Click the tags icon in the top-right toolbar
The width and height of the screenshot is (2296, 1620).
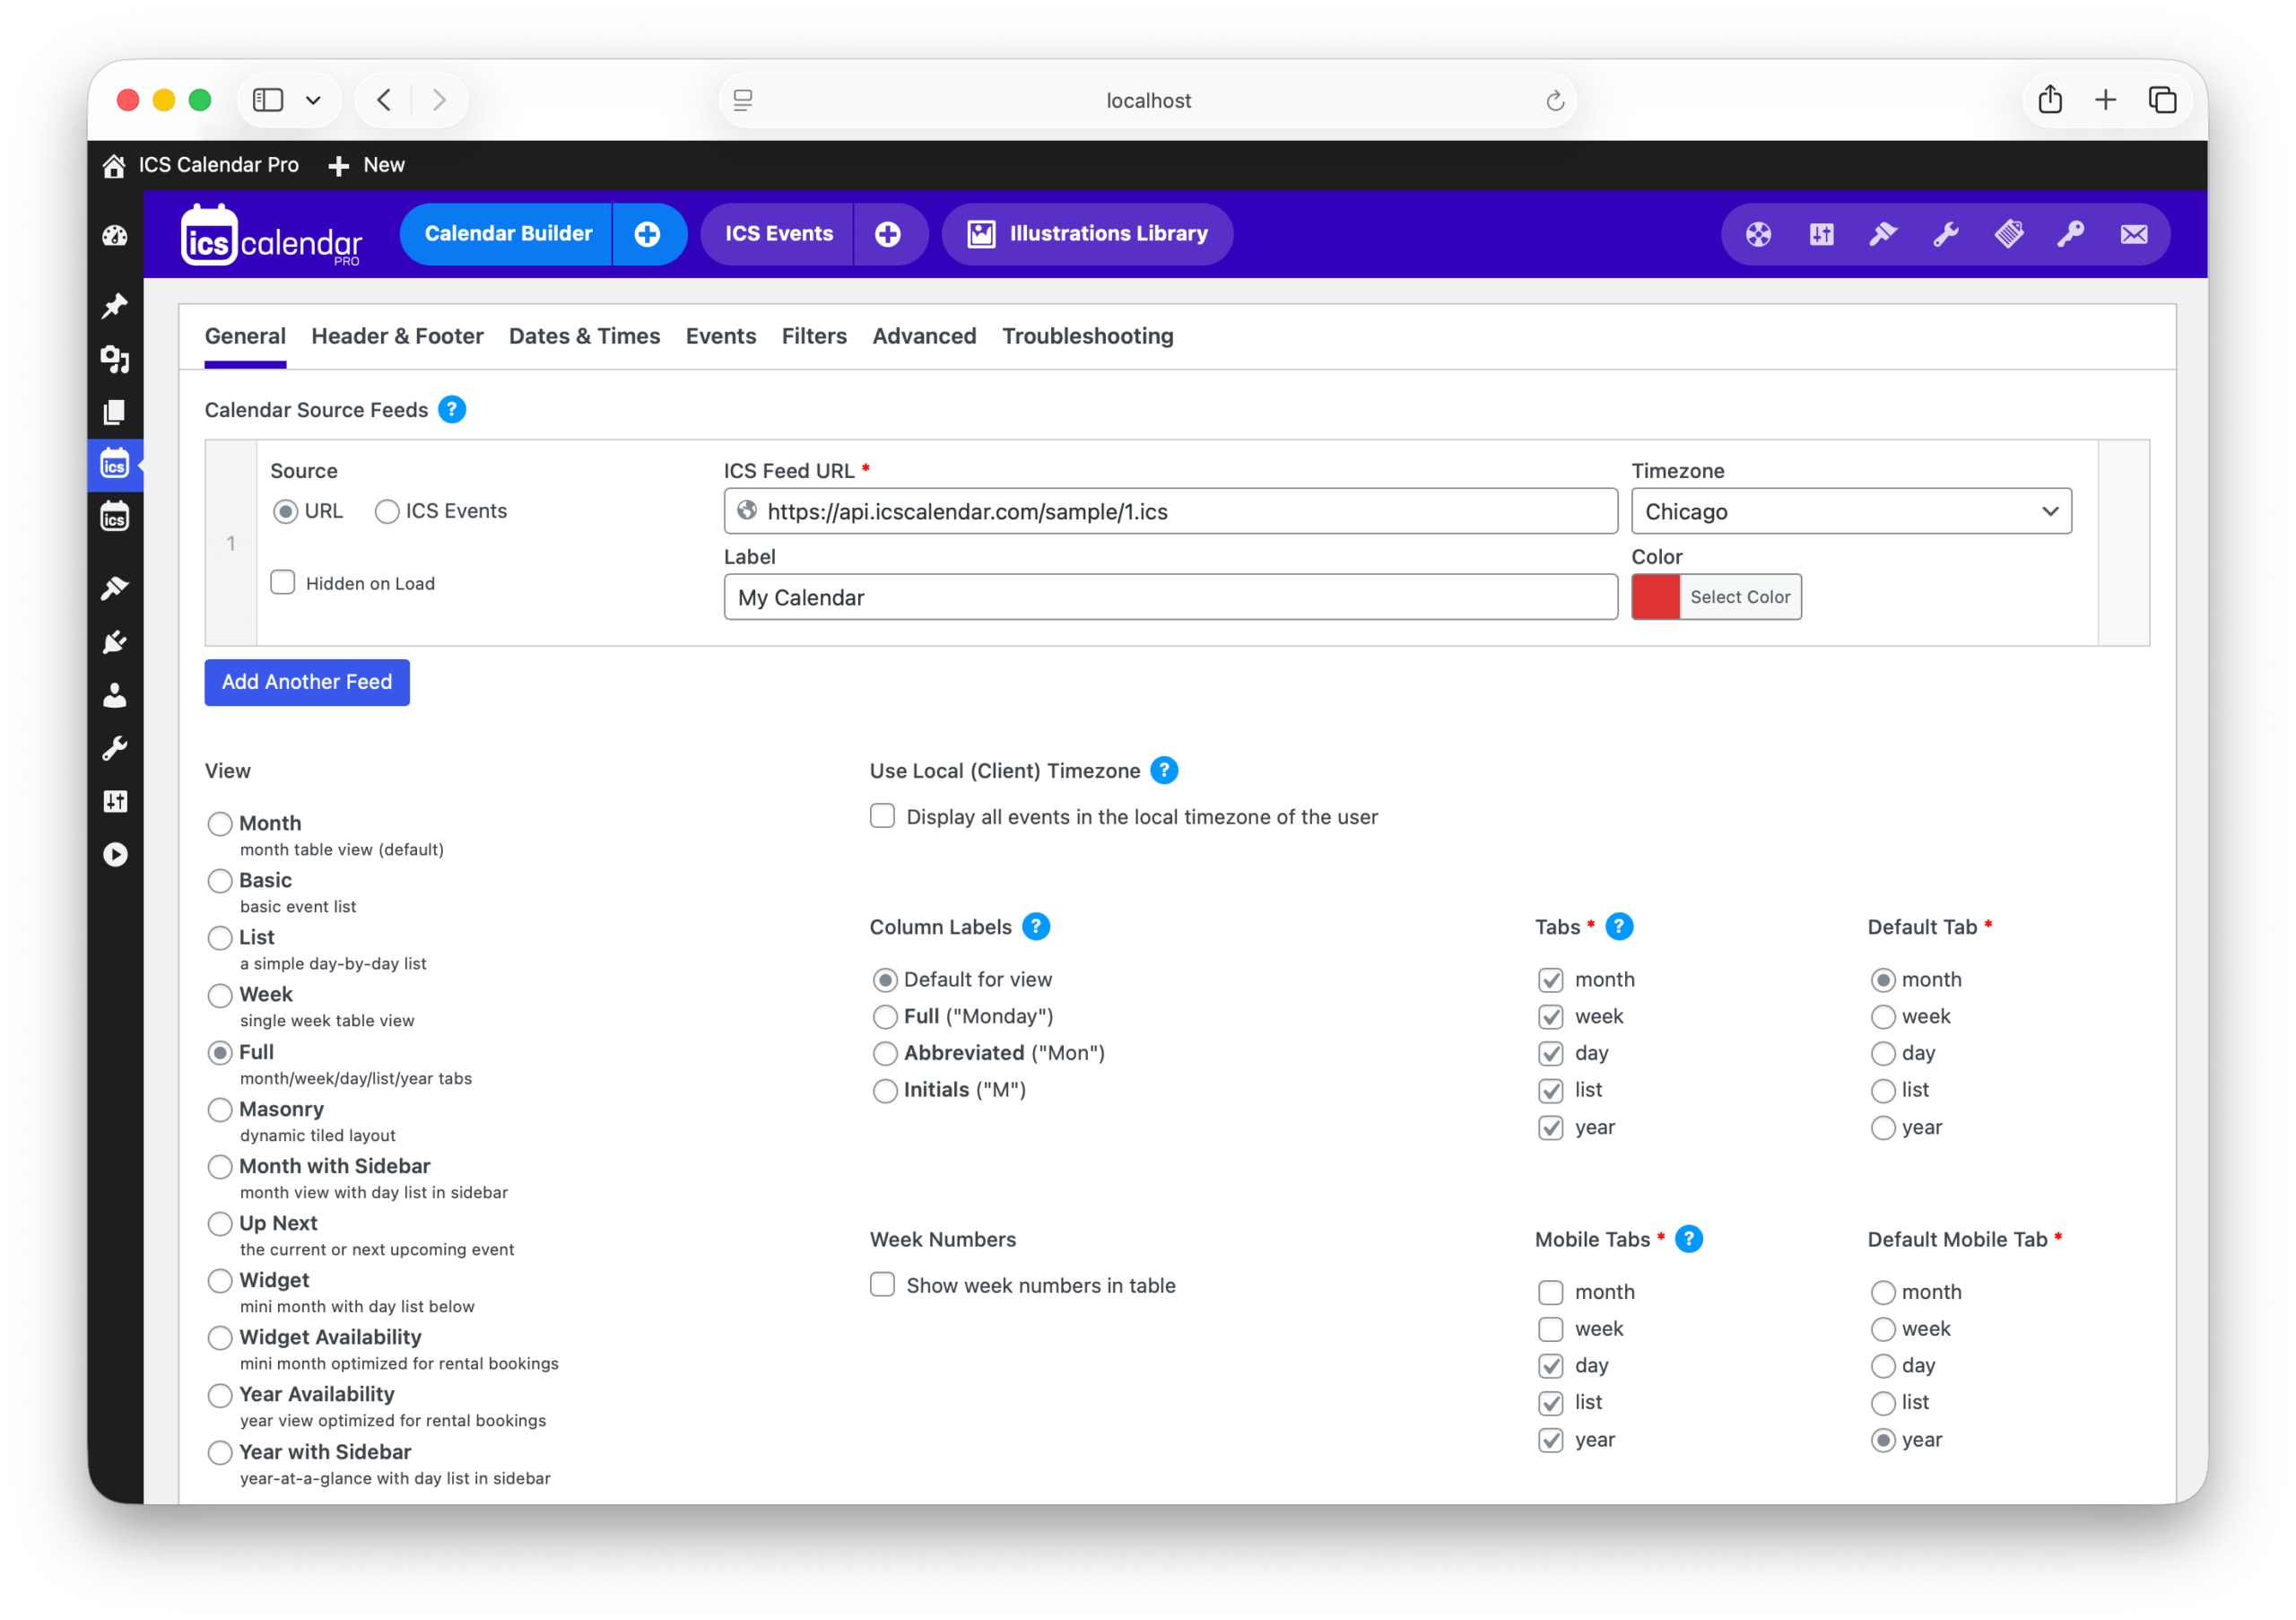click(x=2009, y=234)
